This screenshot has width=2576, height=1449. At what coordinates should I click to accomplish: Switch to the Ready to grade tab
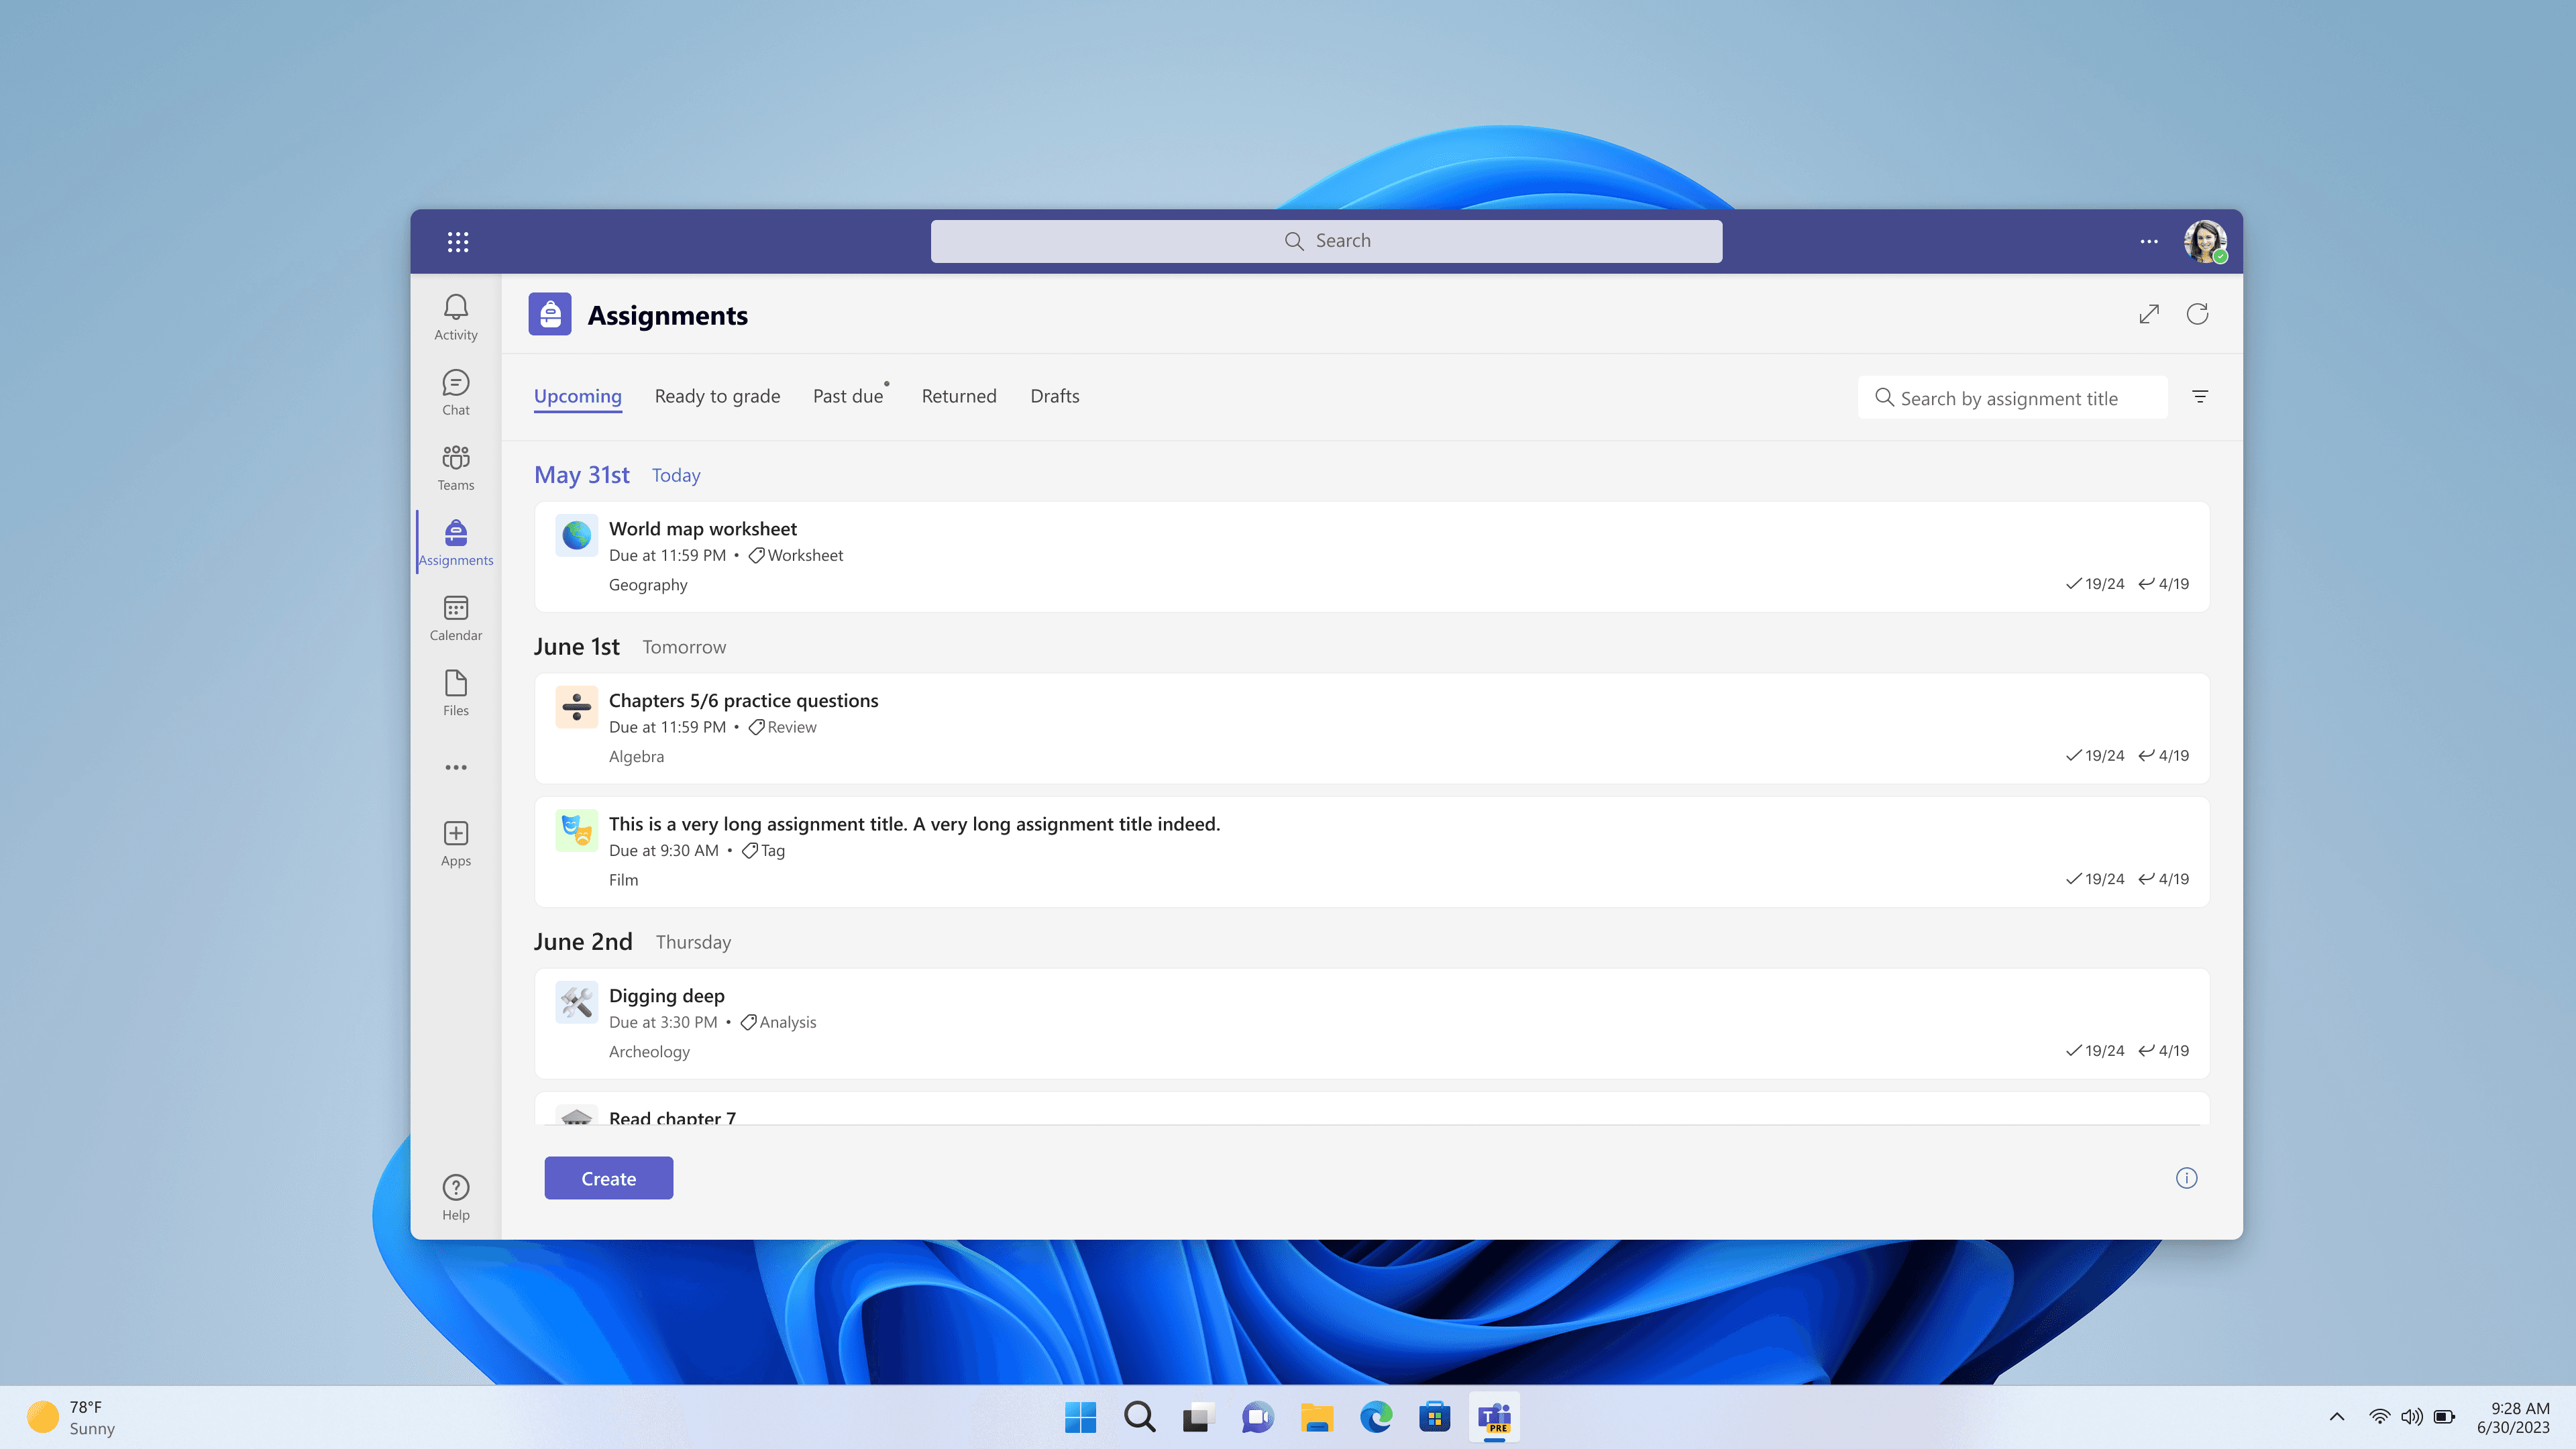pyautogui.click(x=717, y=396)
